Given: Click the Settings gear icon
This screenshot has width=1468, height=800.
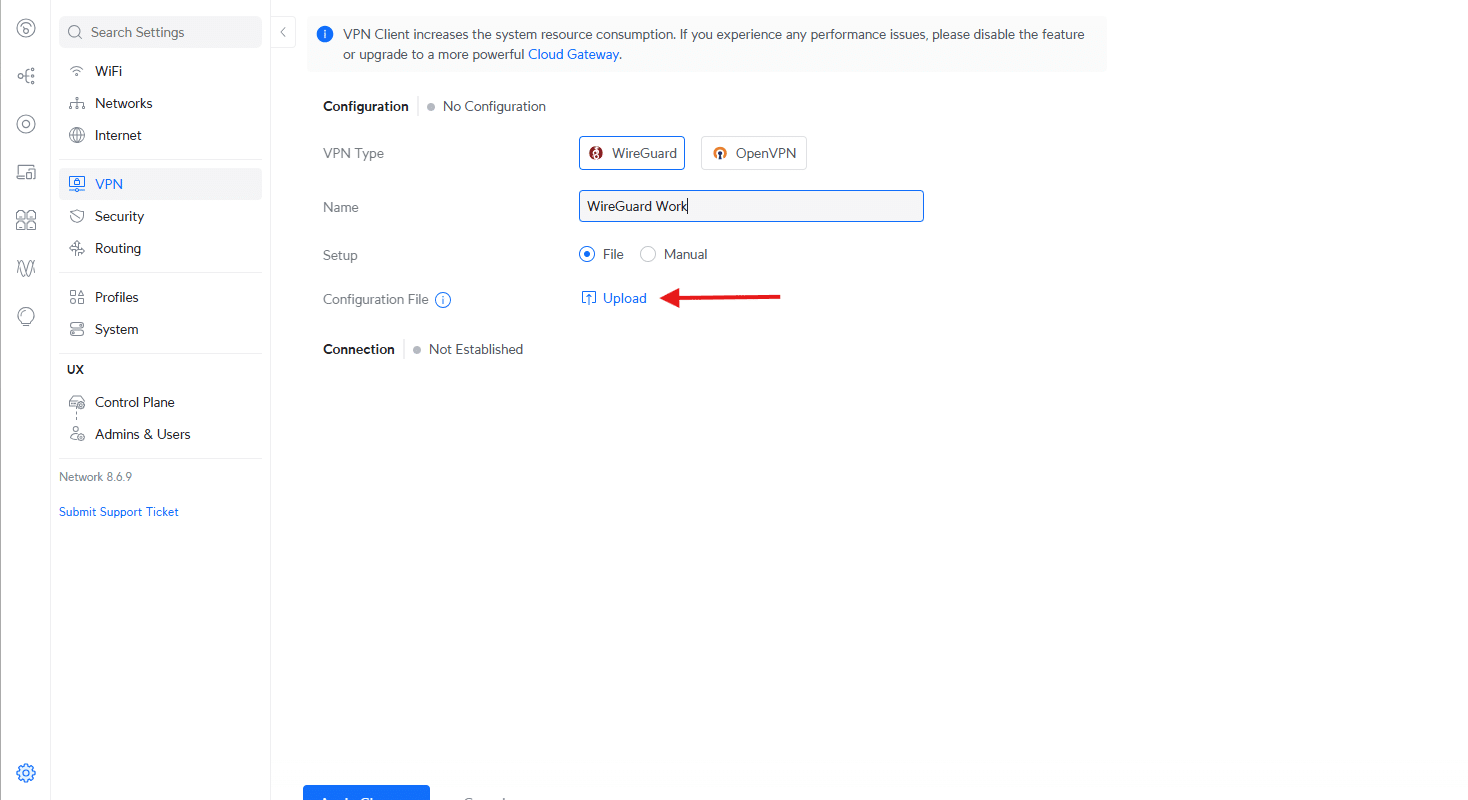Looking at the screenshot, I should 26,773.
